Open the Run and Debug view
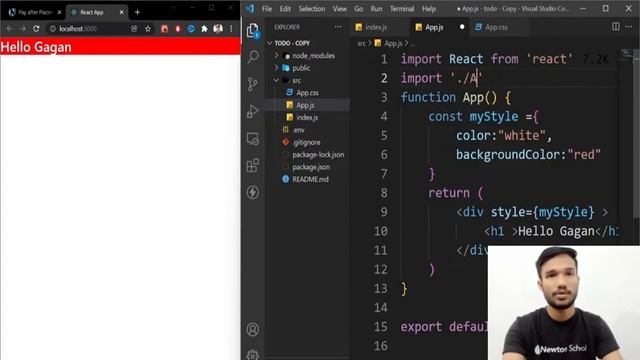The height and width of the screenshot is (360, 640). (x=253, y=111)
